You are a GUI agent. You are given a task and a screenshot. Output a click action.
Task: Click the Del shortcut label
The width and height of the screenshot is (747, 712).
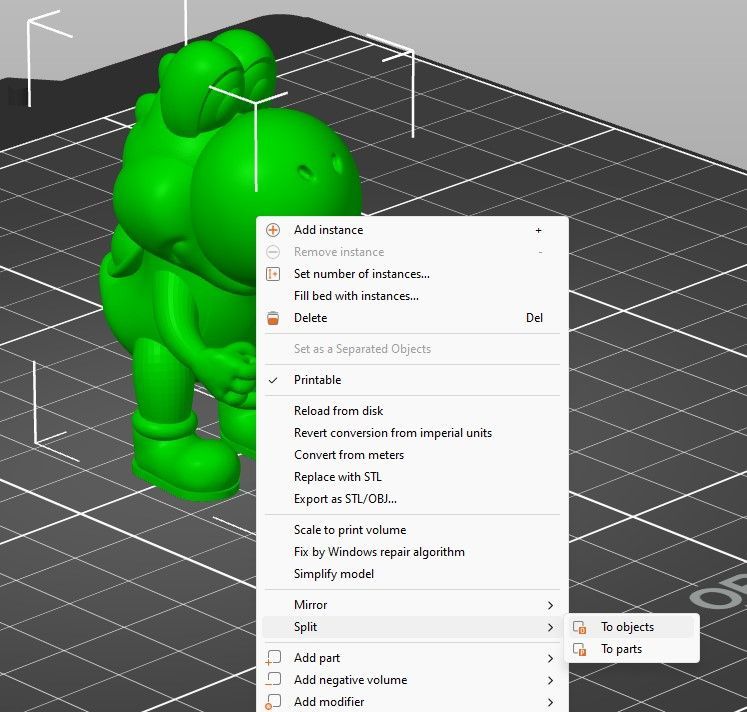(x=534, y=318)
